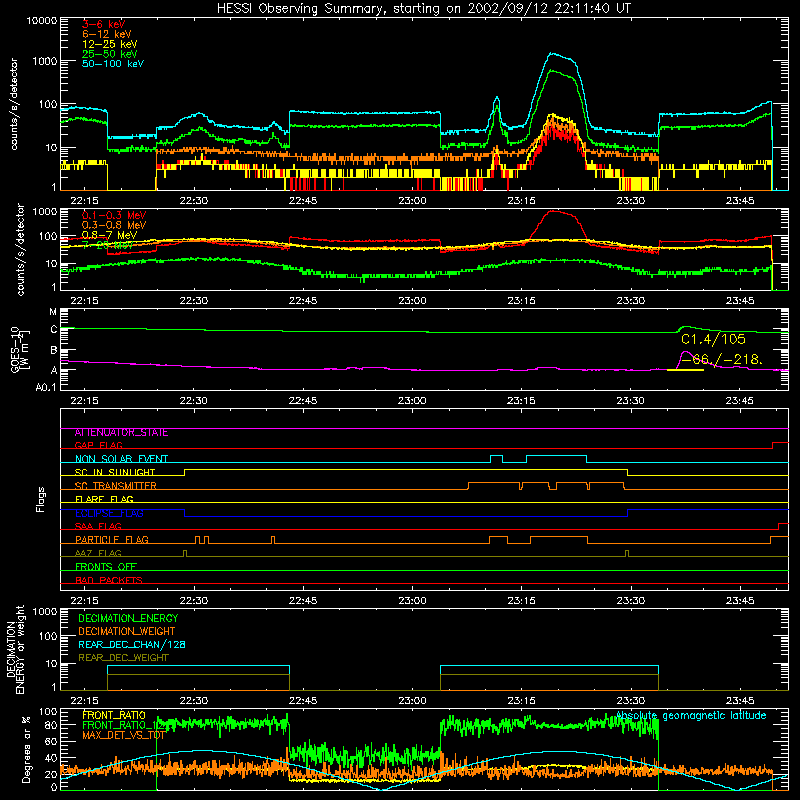Click the MAX_DET_VS_TOT legend label
The width and height of the screenshot is (800, 800).
[123, 735]
